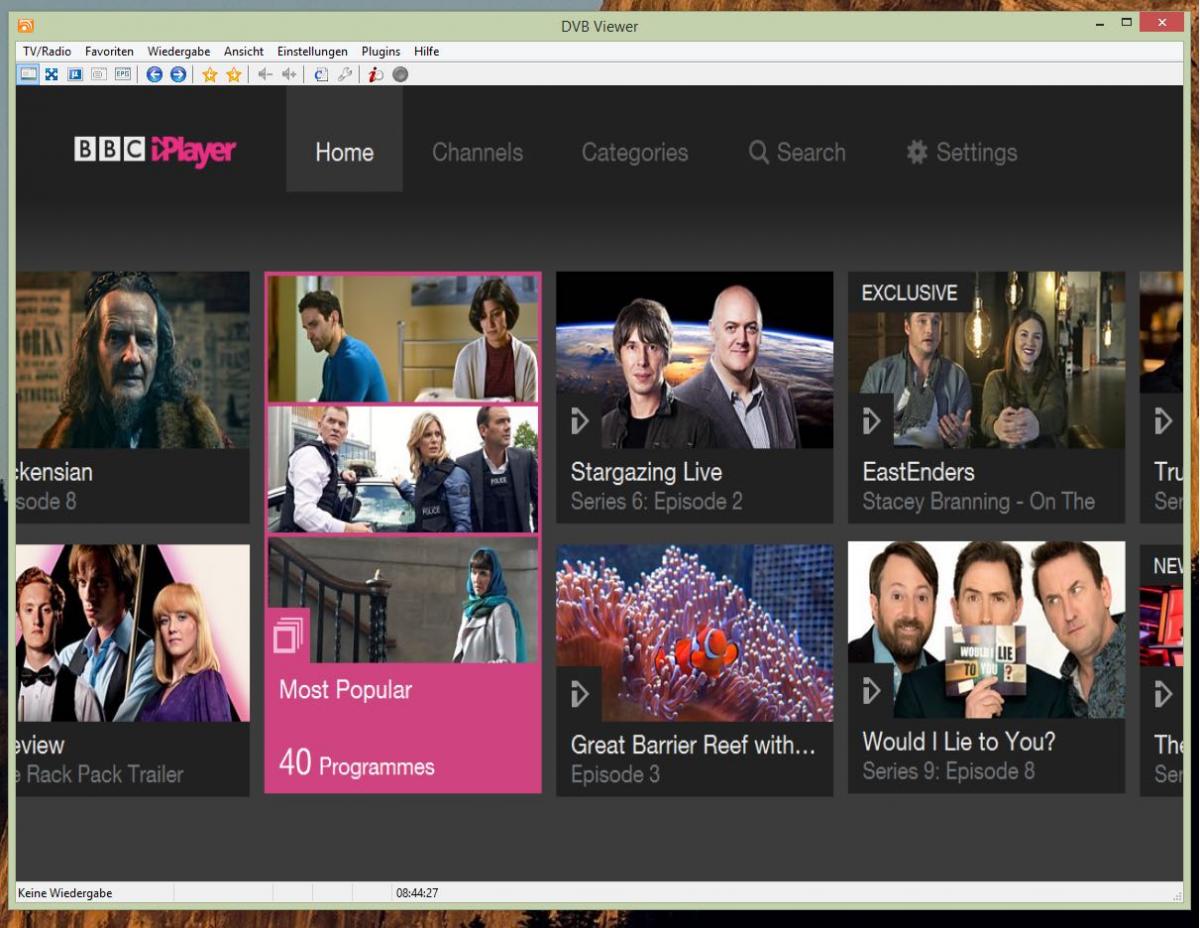Open the Dickensian thumbnail with bearded man
The image size is (1200, 928).
coord(133,360)
